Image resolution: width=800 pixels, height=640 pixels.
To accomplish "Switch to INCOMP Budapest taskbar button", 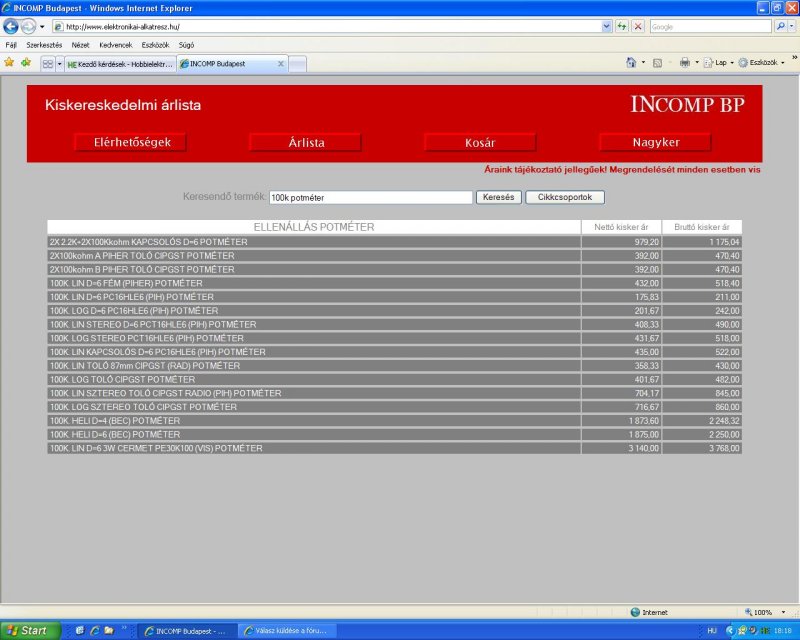I will coord(187,631).
